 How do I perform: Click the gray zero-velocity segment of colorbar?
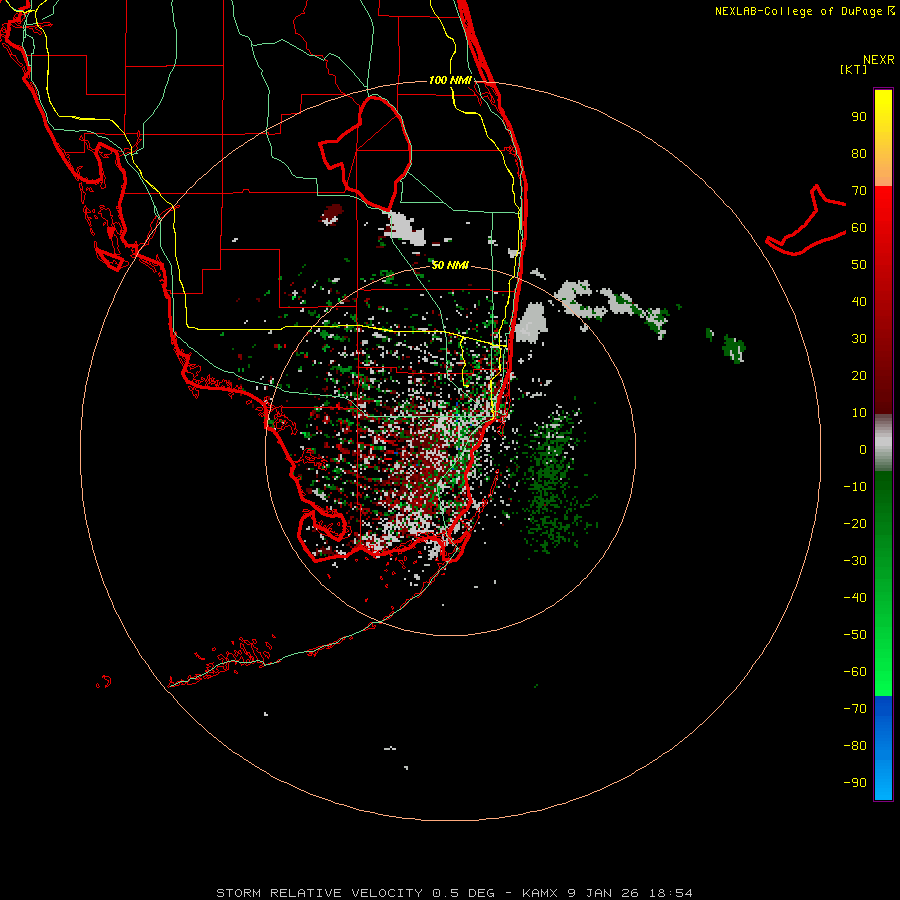point(883,443)
